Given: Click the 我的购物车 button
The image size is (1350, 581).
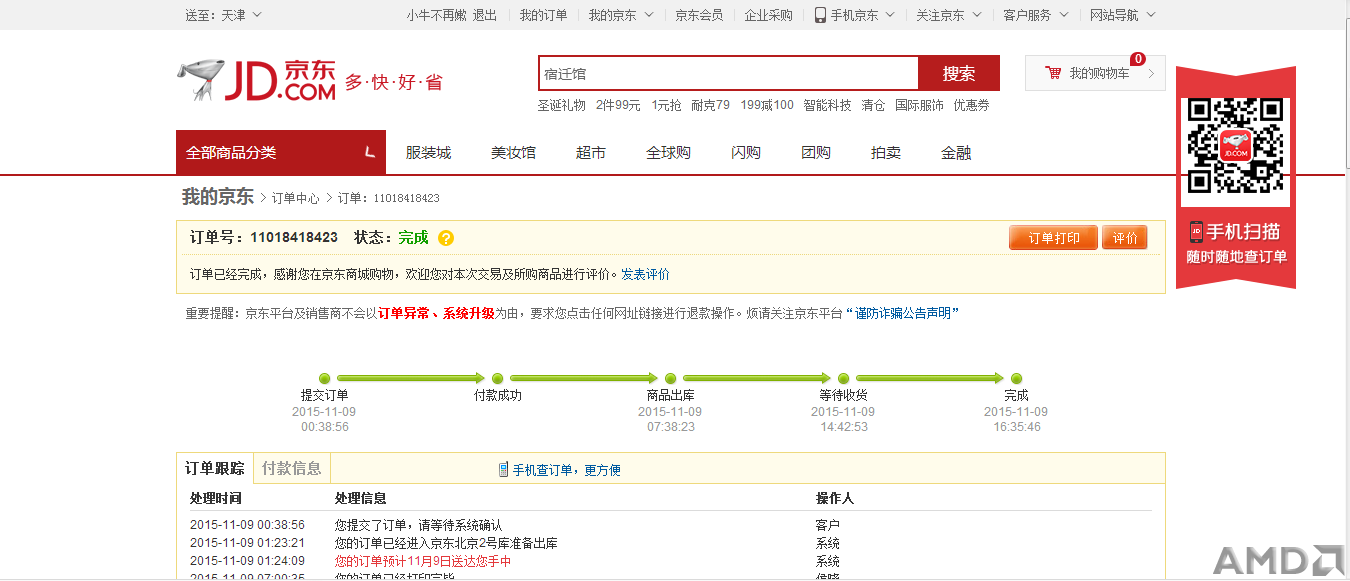Looking at the screenshot, I should pos(1095,73).
